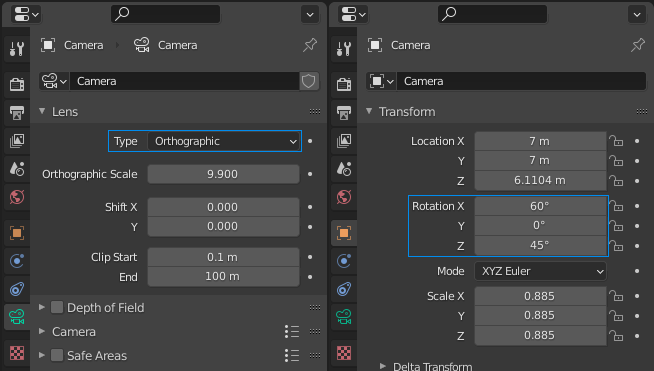Open options dropdown in right panel header

coord(637,15)
